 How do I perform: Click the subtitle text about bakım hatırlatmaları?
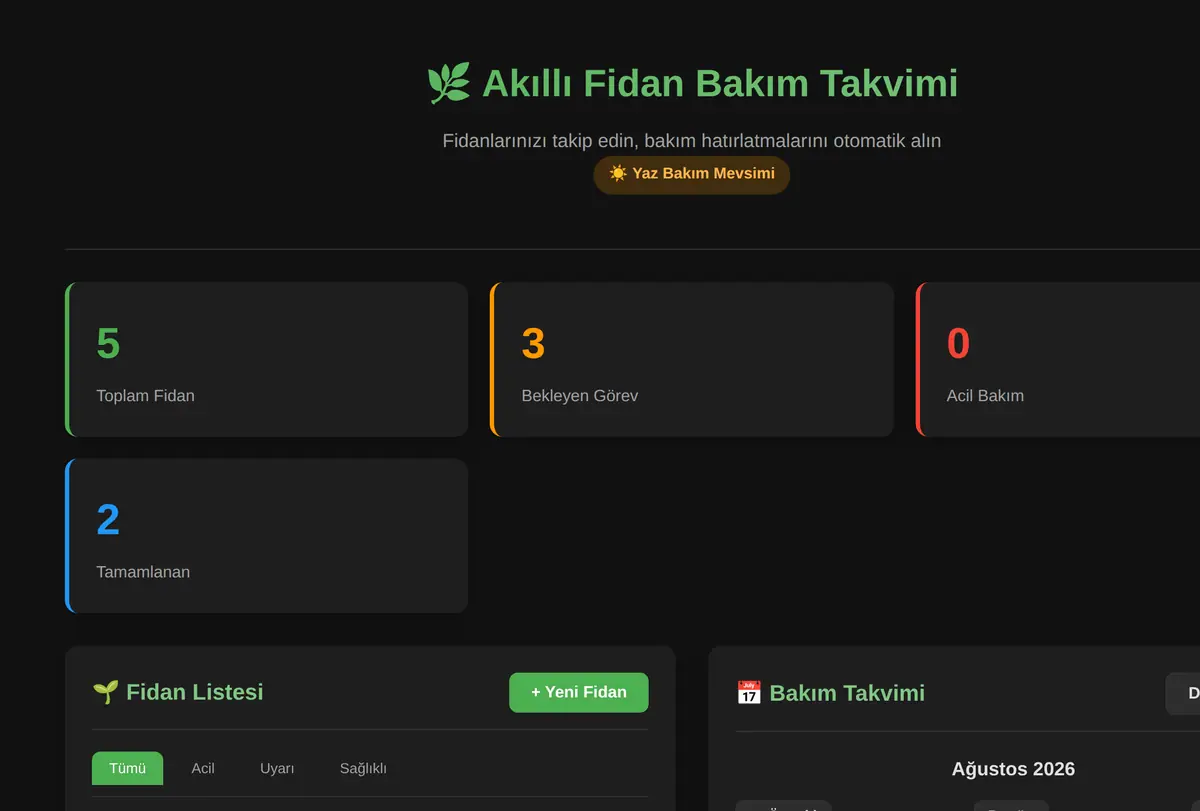click(692, 141)
